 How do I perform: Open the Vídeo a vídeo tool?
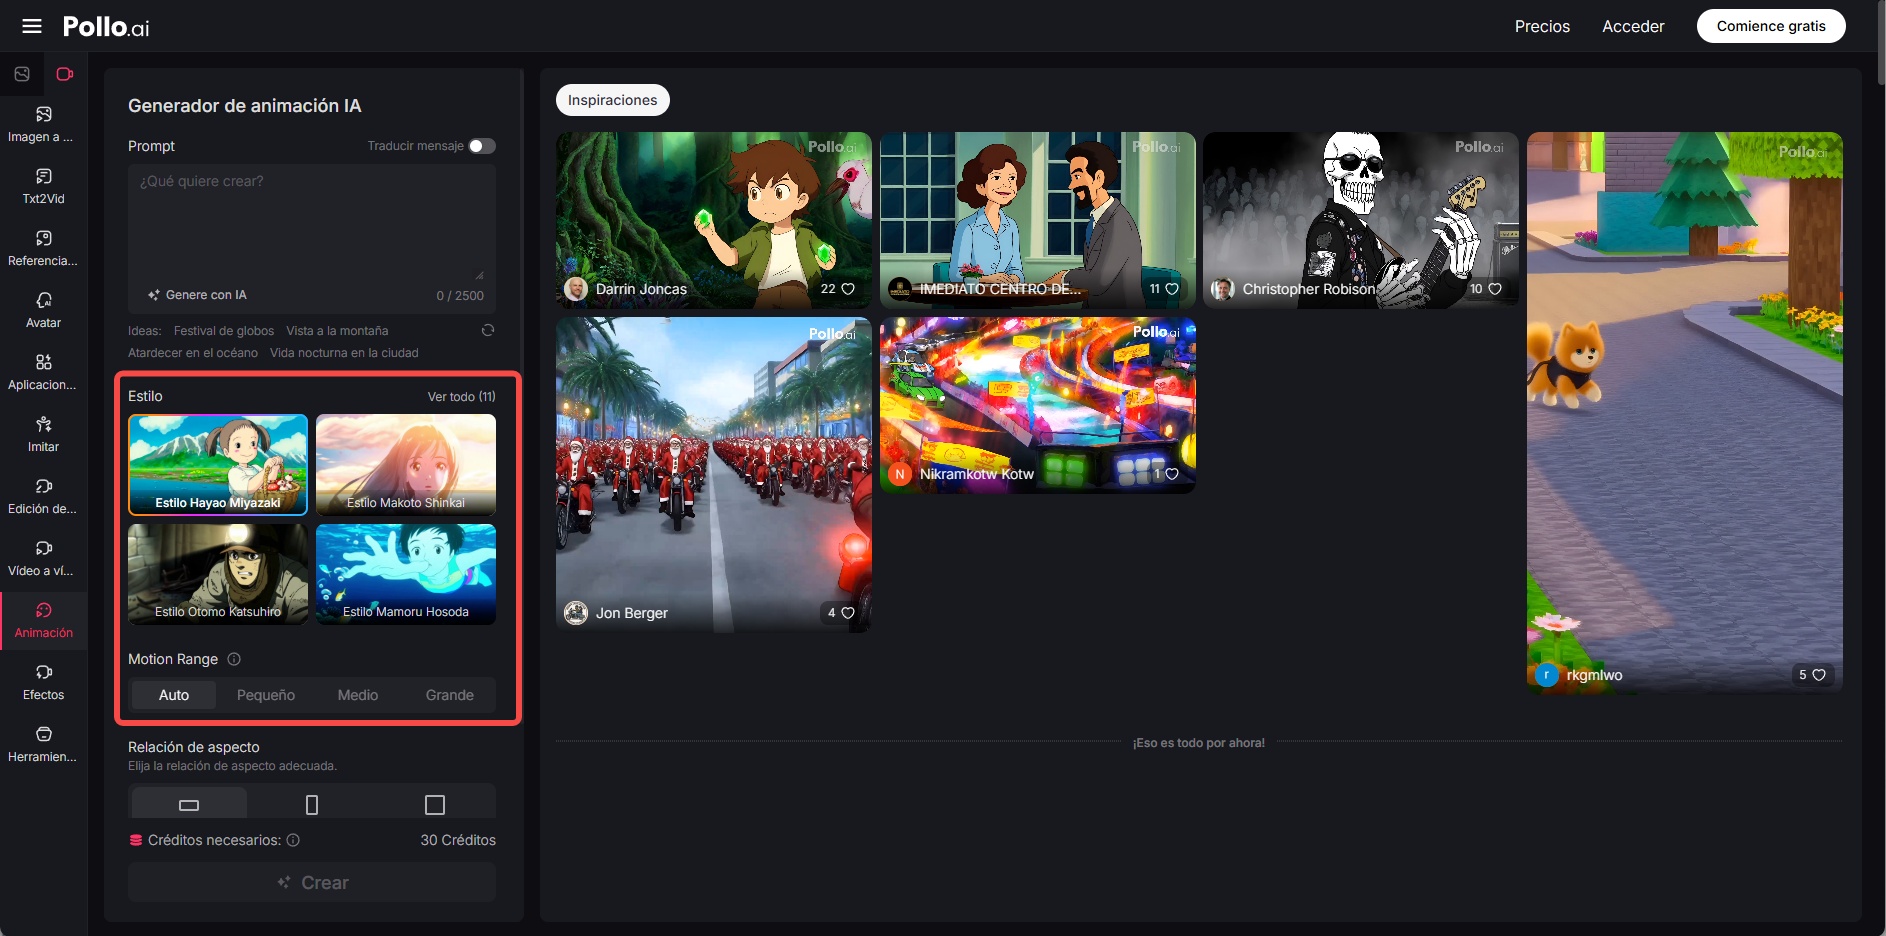coord(43,559)
